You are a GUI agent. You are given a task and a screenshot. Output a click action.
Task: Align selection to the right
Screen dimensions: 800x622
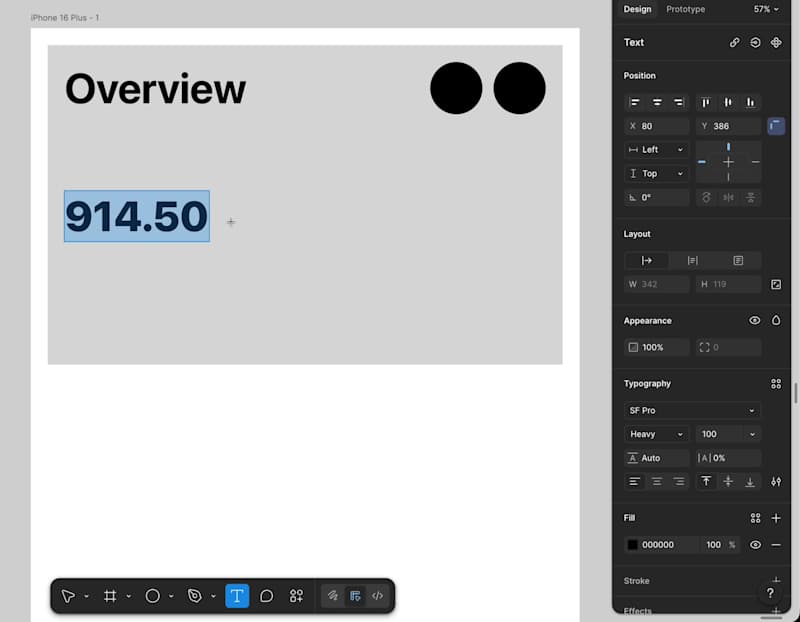click(679, 103)
